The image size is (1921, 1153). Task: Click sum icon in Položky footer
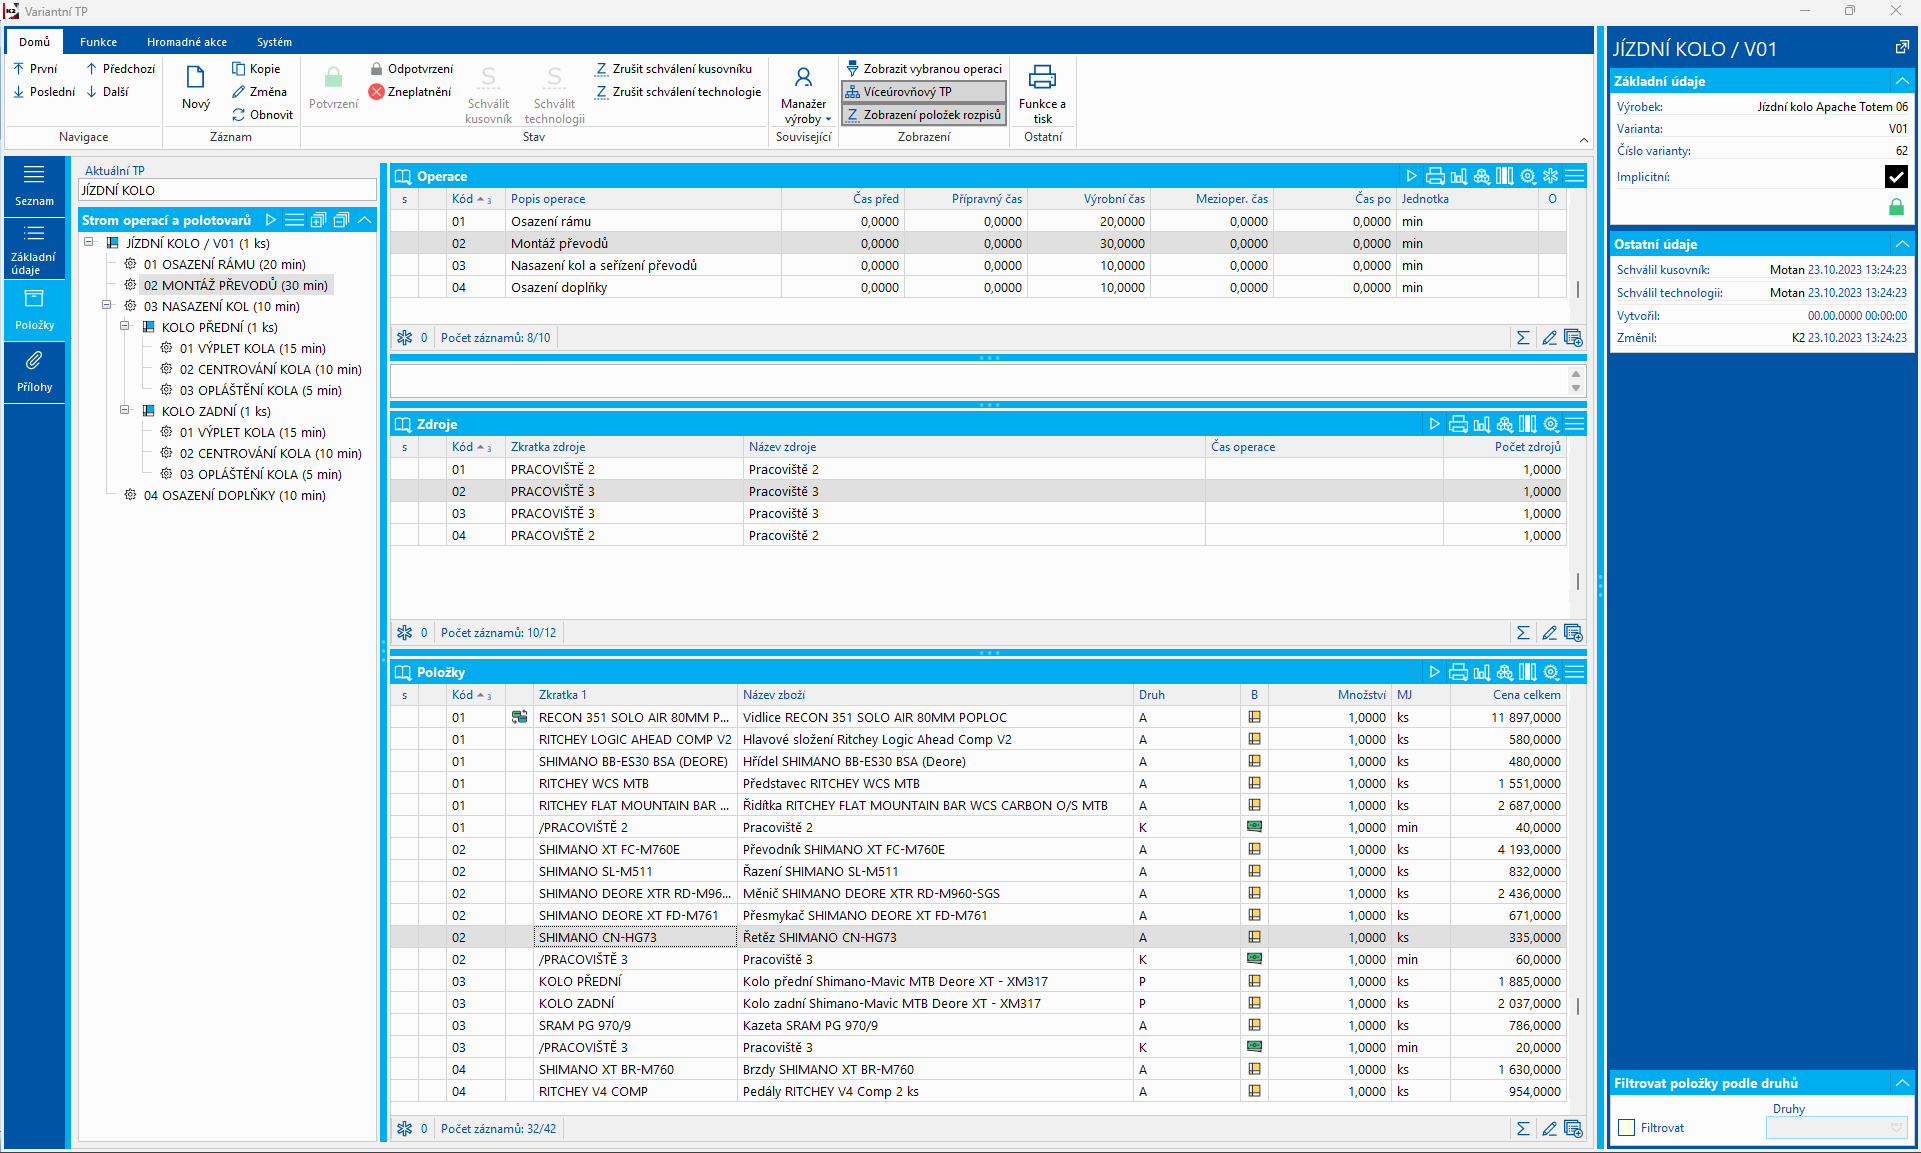click(x=1523, y=1129)
